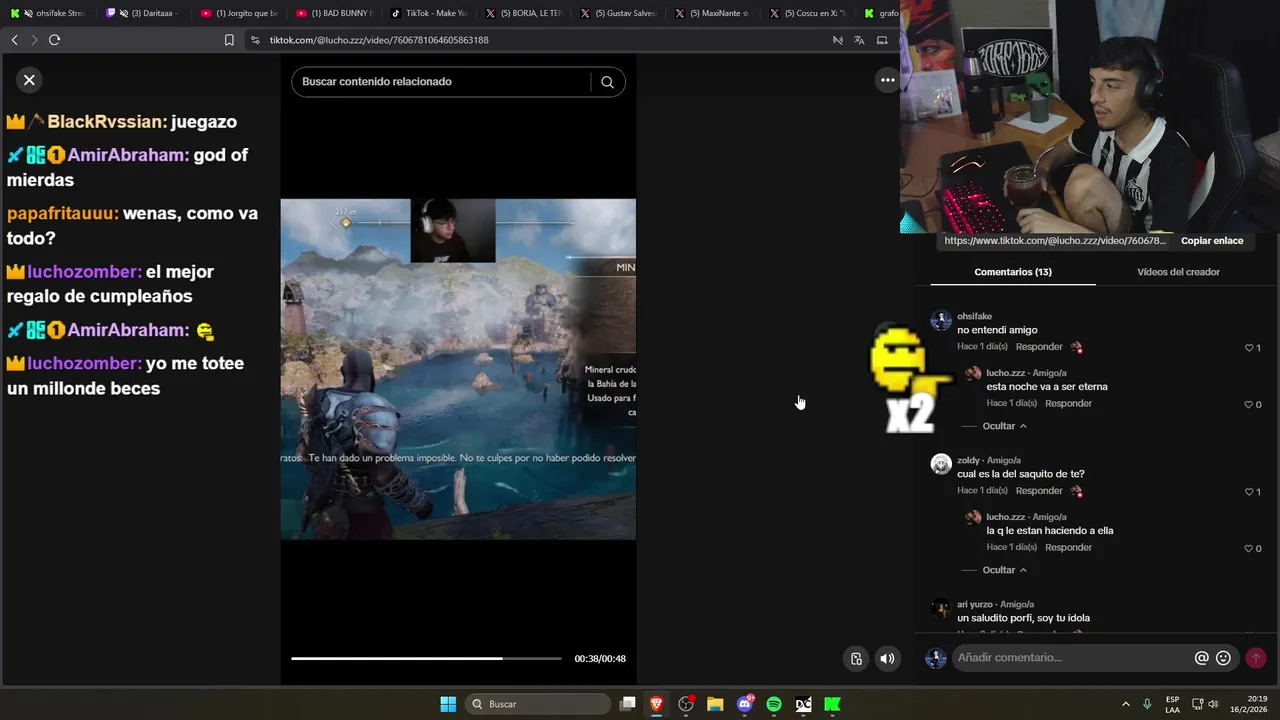This screenshot has height=720, width=1280.
Task: Switch to 'Comentarios (13)' tab
Action: [x=1013, y=272]
